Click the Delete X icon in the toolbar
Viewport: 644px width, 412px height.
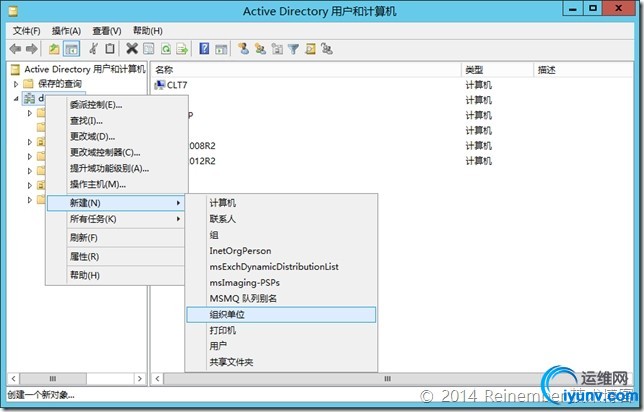tap(132, 49)
